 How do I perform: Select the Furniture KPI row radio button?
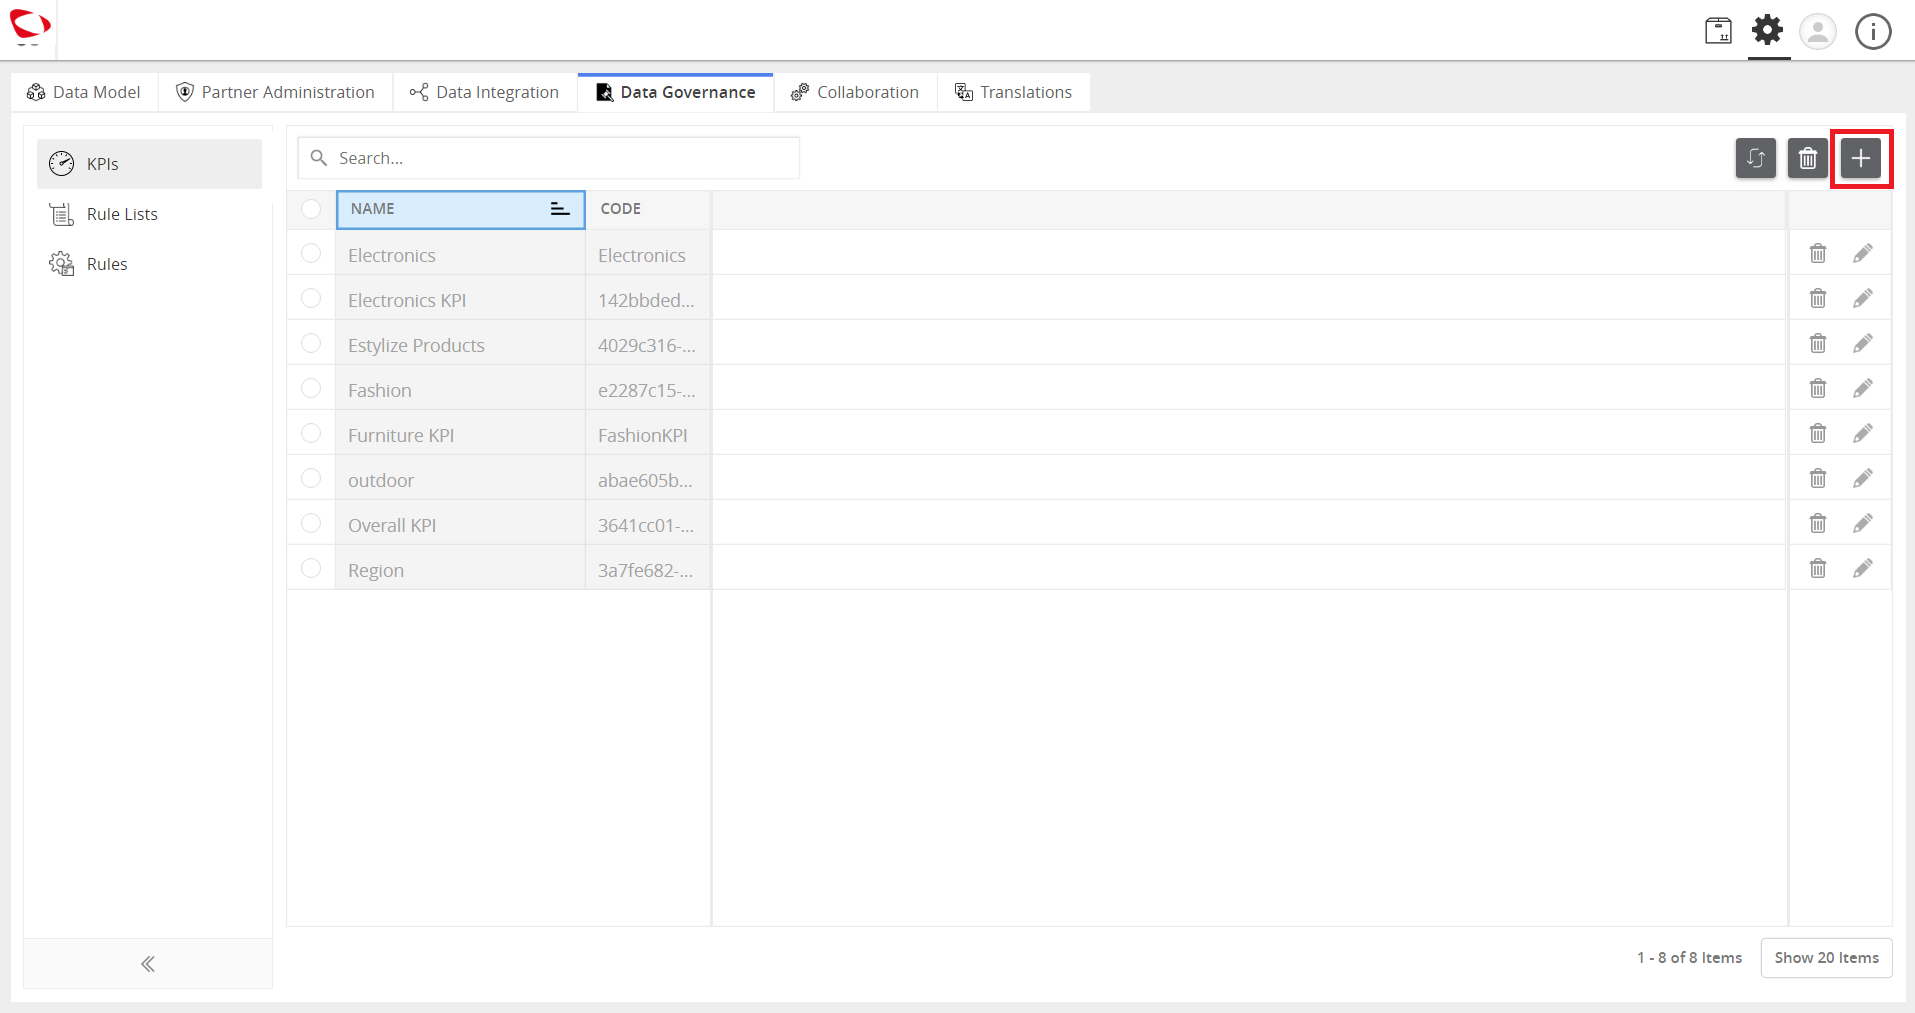point(311,433)
